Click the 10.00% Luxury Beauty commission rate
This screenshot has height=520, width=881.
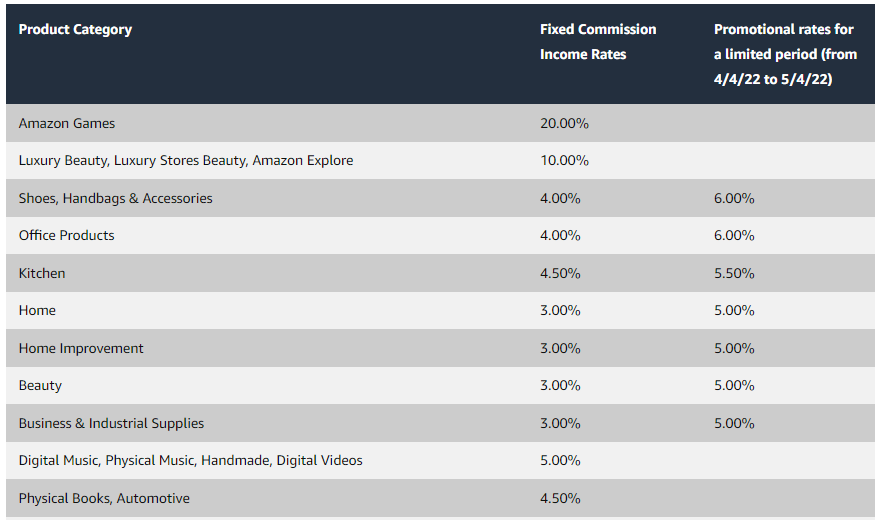pos(564,160)
